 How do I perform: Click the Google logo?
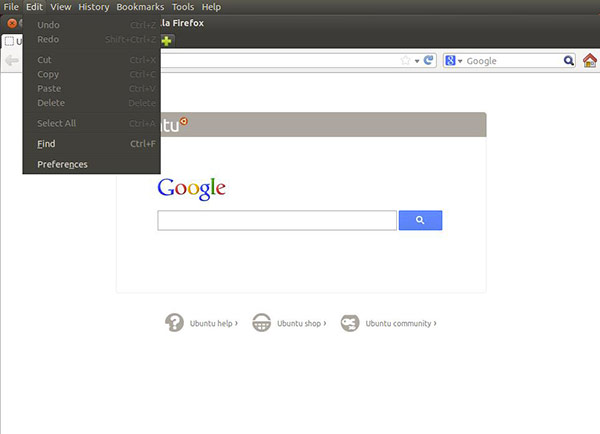coord(191,188)
